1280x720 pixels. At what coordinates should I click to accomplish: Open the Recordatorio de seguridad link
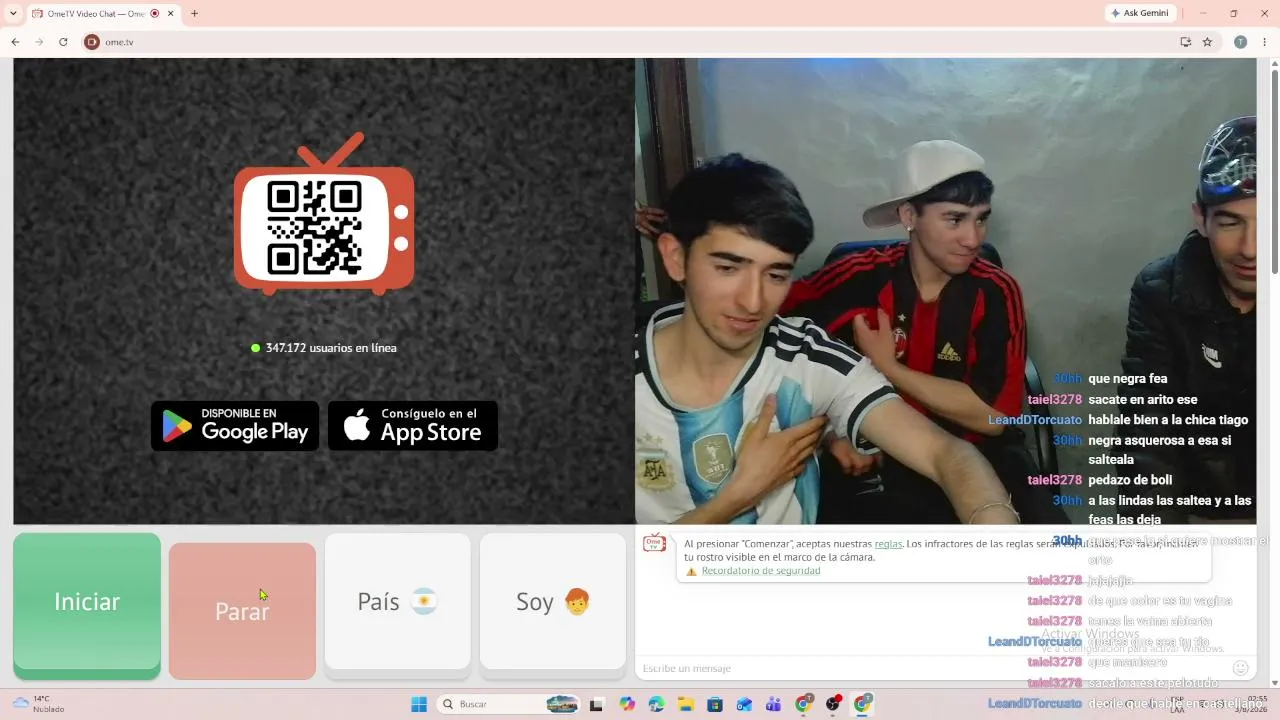point(761,571)
